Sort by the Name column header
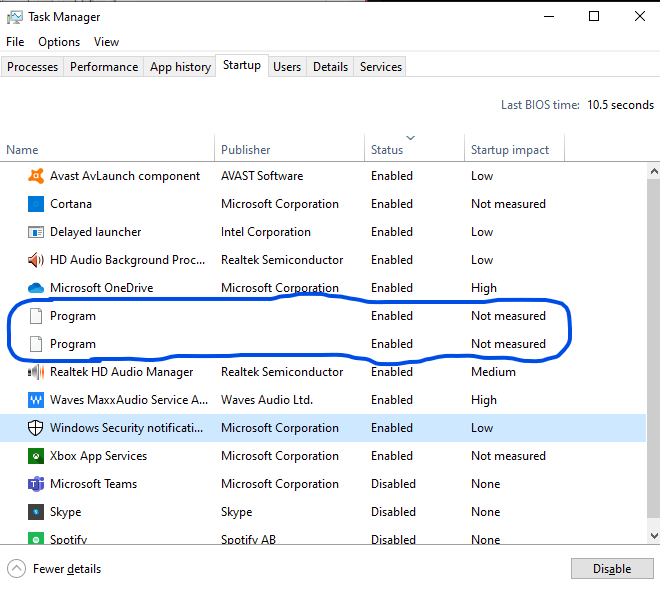Viewport: 660px width, 590px height. coord(107,150)
